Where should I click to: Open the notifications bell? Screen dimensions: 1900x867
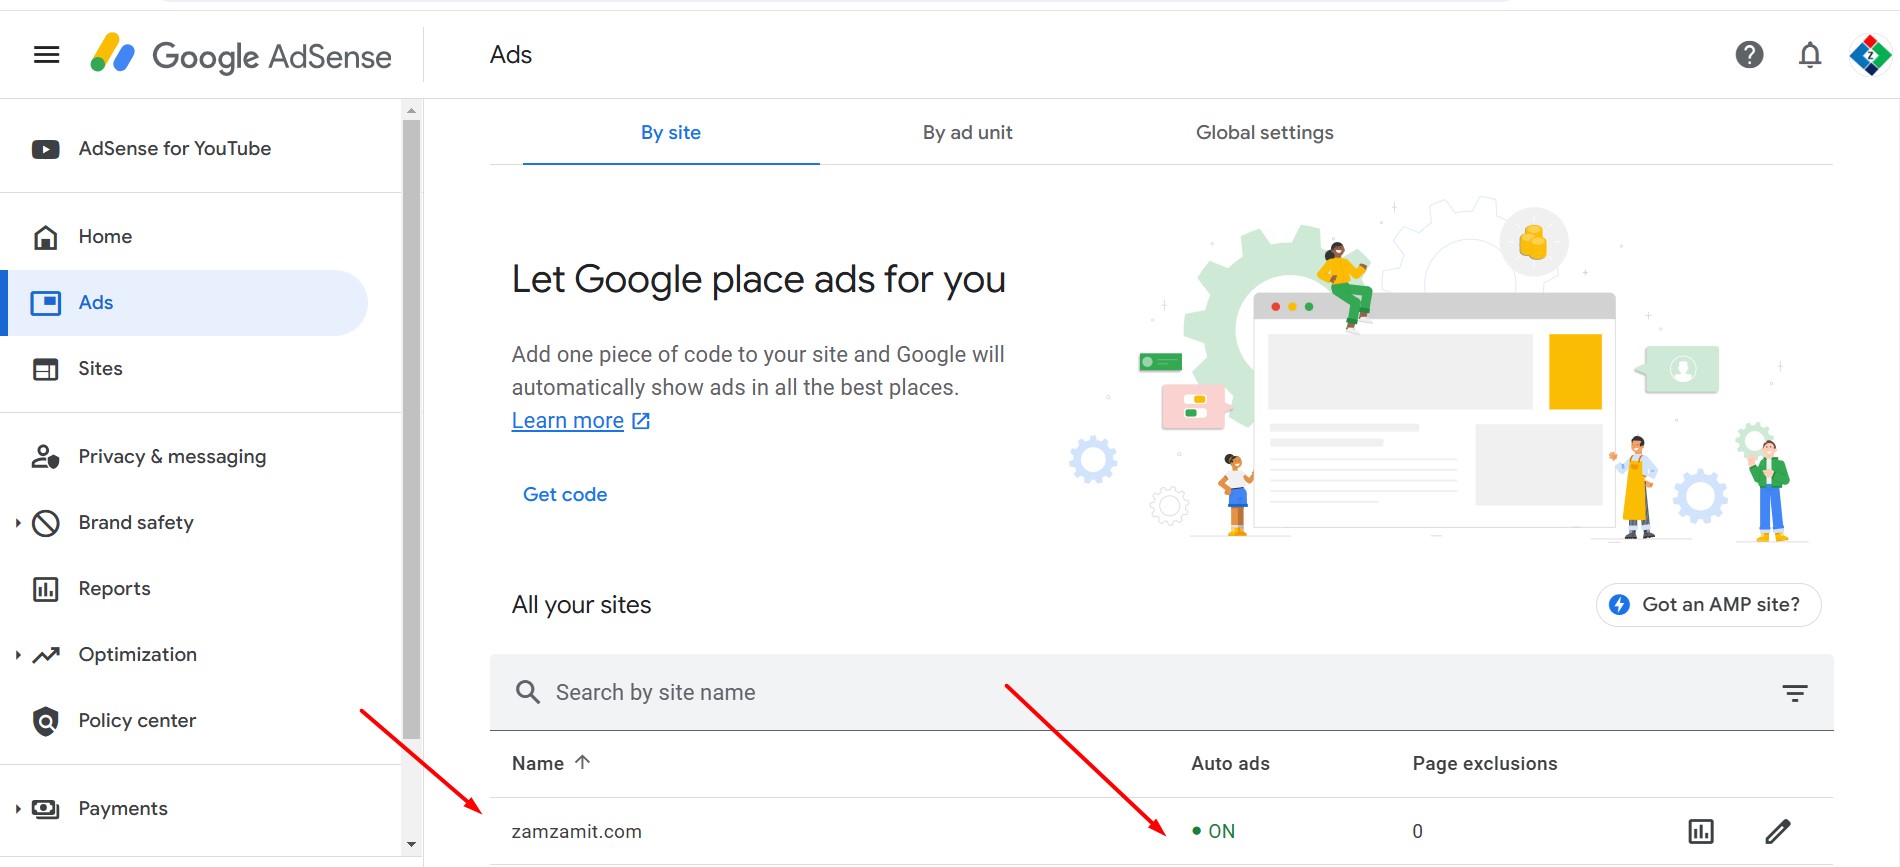[1810, 55]
